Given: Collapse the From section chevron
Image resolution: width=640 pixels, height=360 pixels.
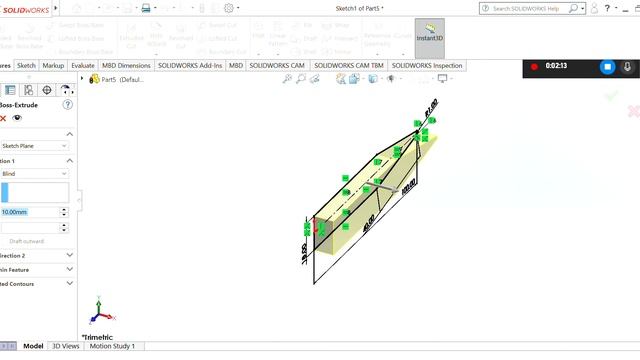Looking at the screenshot, I should click(x=70, y=134).
